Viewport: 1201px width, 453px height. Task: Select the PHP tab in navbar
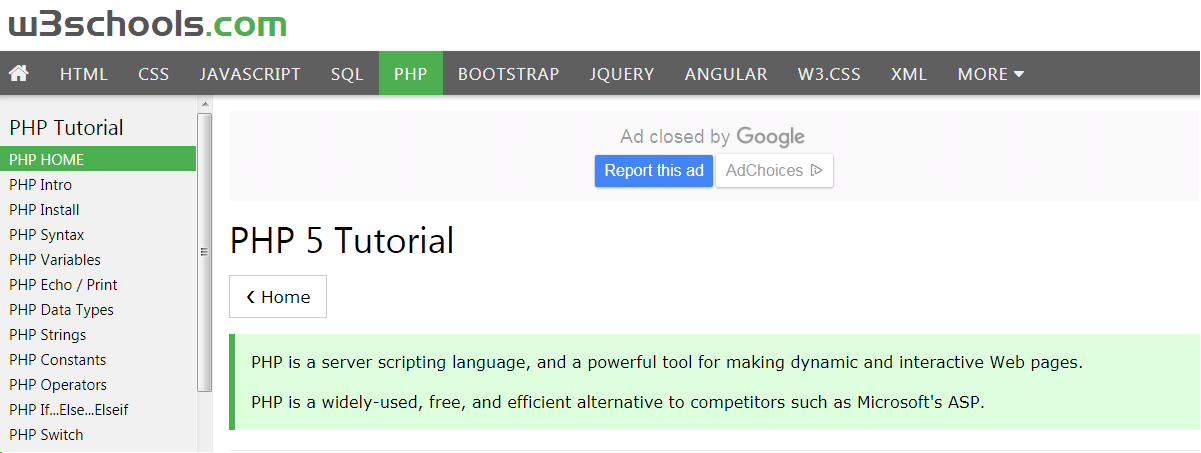tap(411, 73)
